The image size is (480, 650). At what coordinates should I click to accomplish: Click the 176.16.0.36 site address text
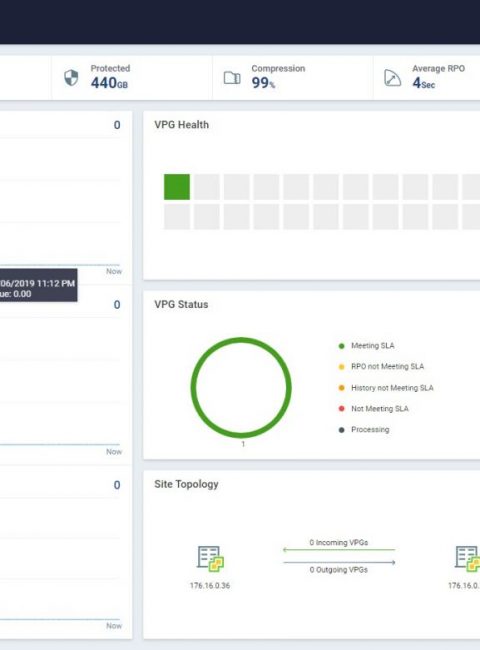click(210, 586)
